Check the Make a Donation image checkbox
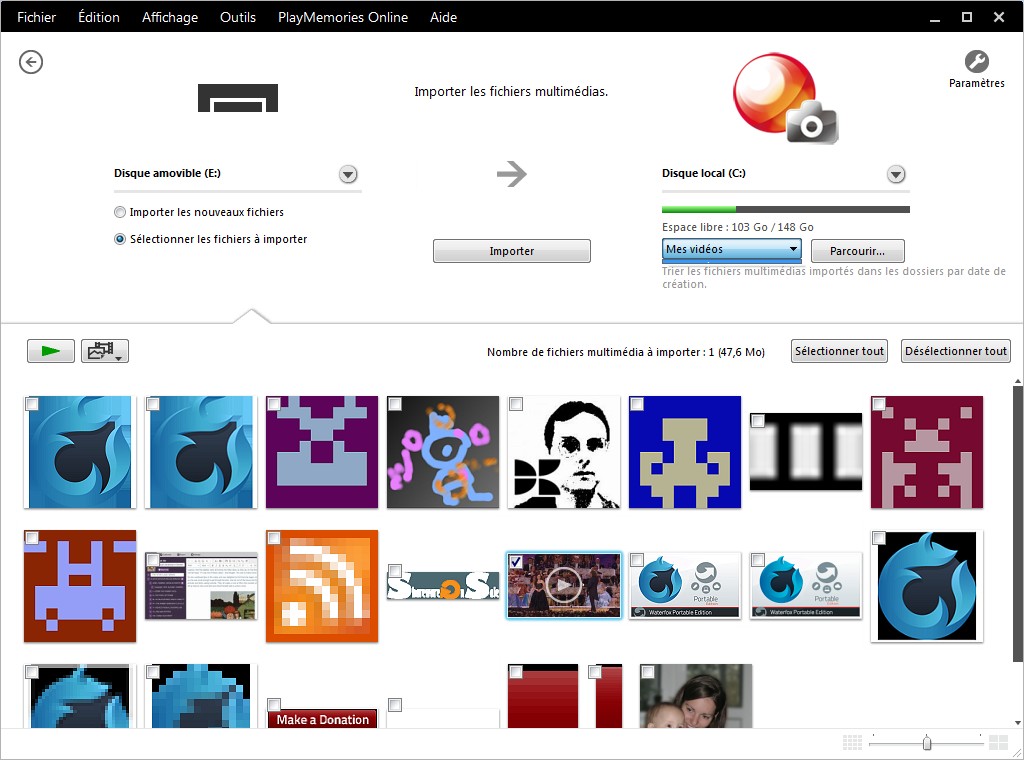The height and width of the screenshot is (760, 1024). pyautogui.click(x=274, y=705)
